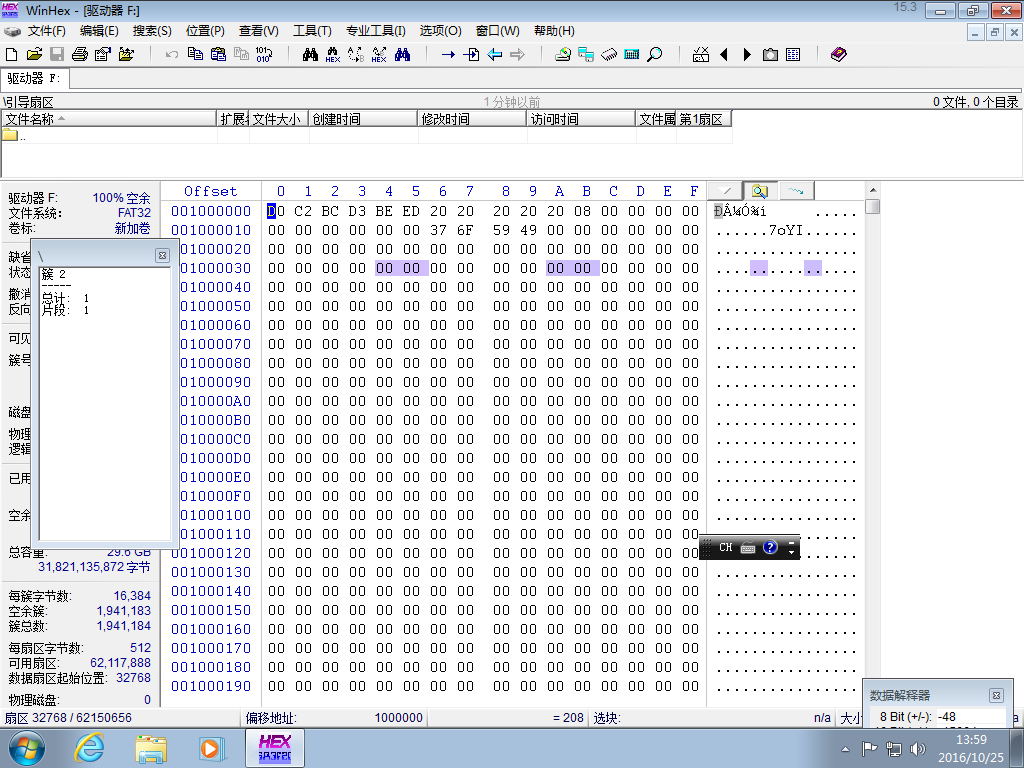
Task: Close the cluster 2 info popup panel
Action: click(x=163, y=255)
